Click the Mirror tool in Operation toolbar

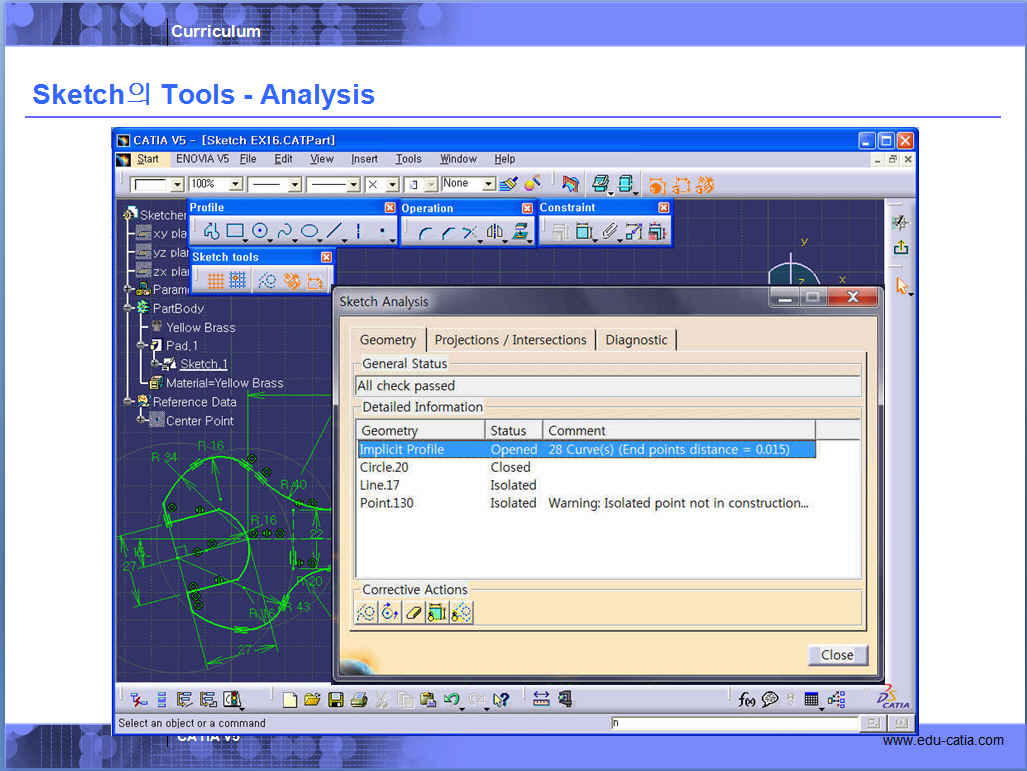pyautogui.click(x=494, y=233)
